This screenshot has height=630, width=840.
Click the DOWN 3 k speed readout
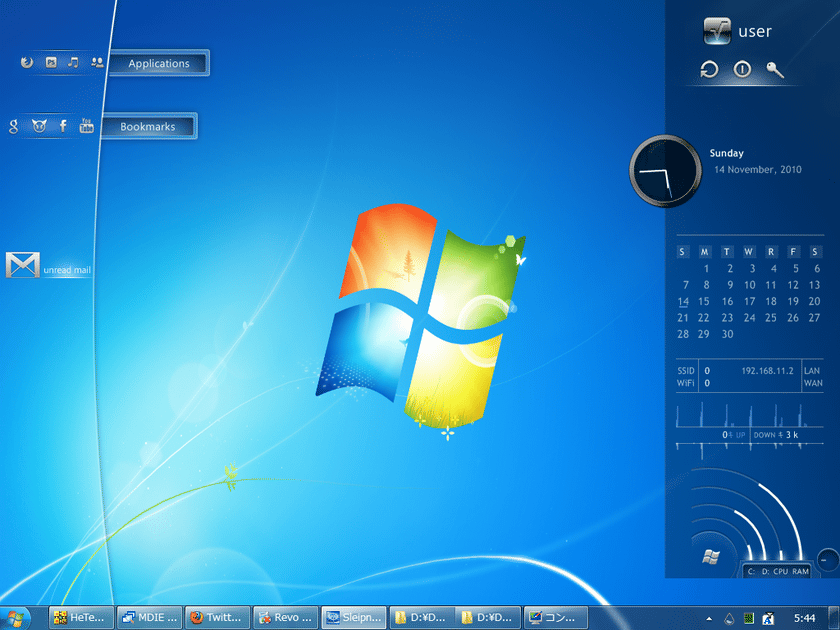point(776,435)
